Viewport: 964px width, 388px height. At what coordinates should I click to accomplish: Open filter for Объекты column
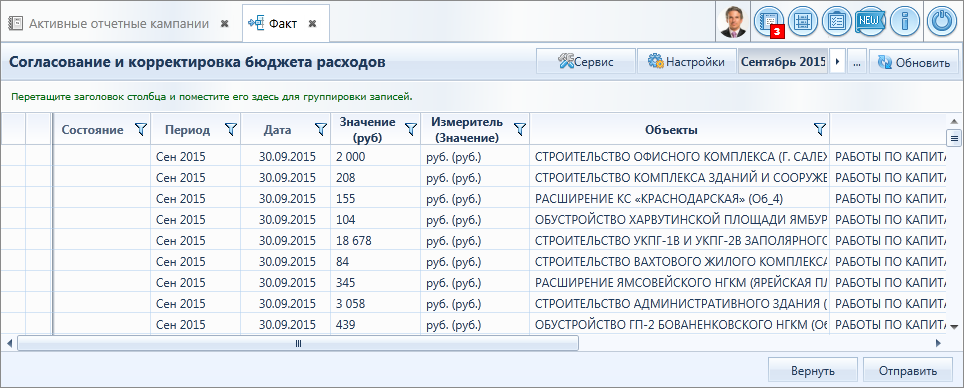820,129
